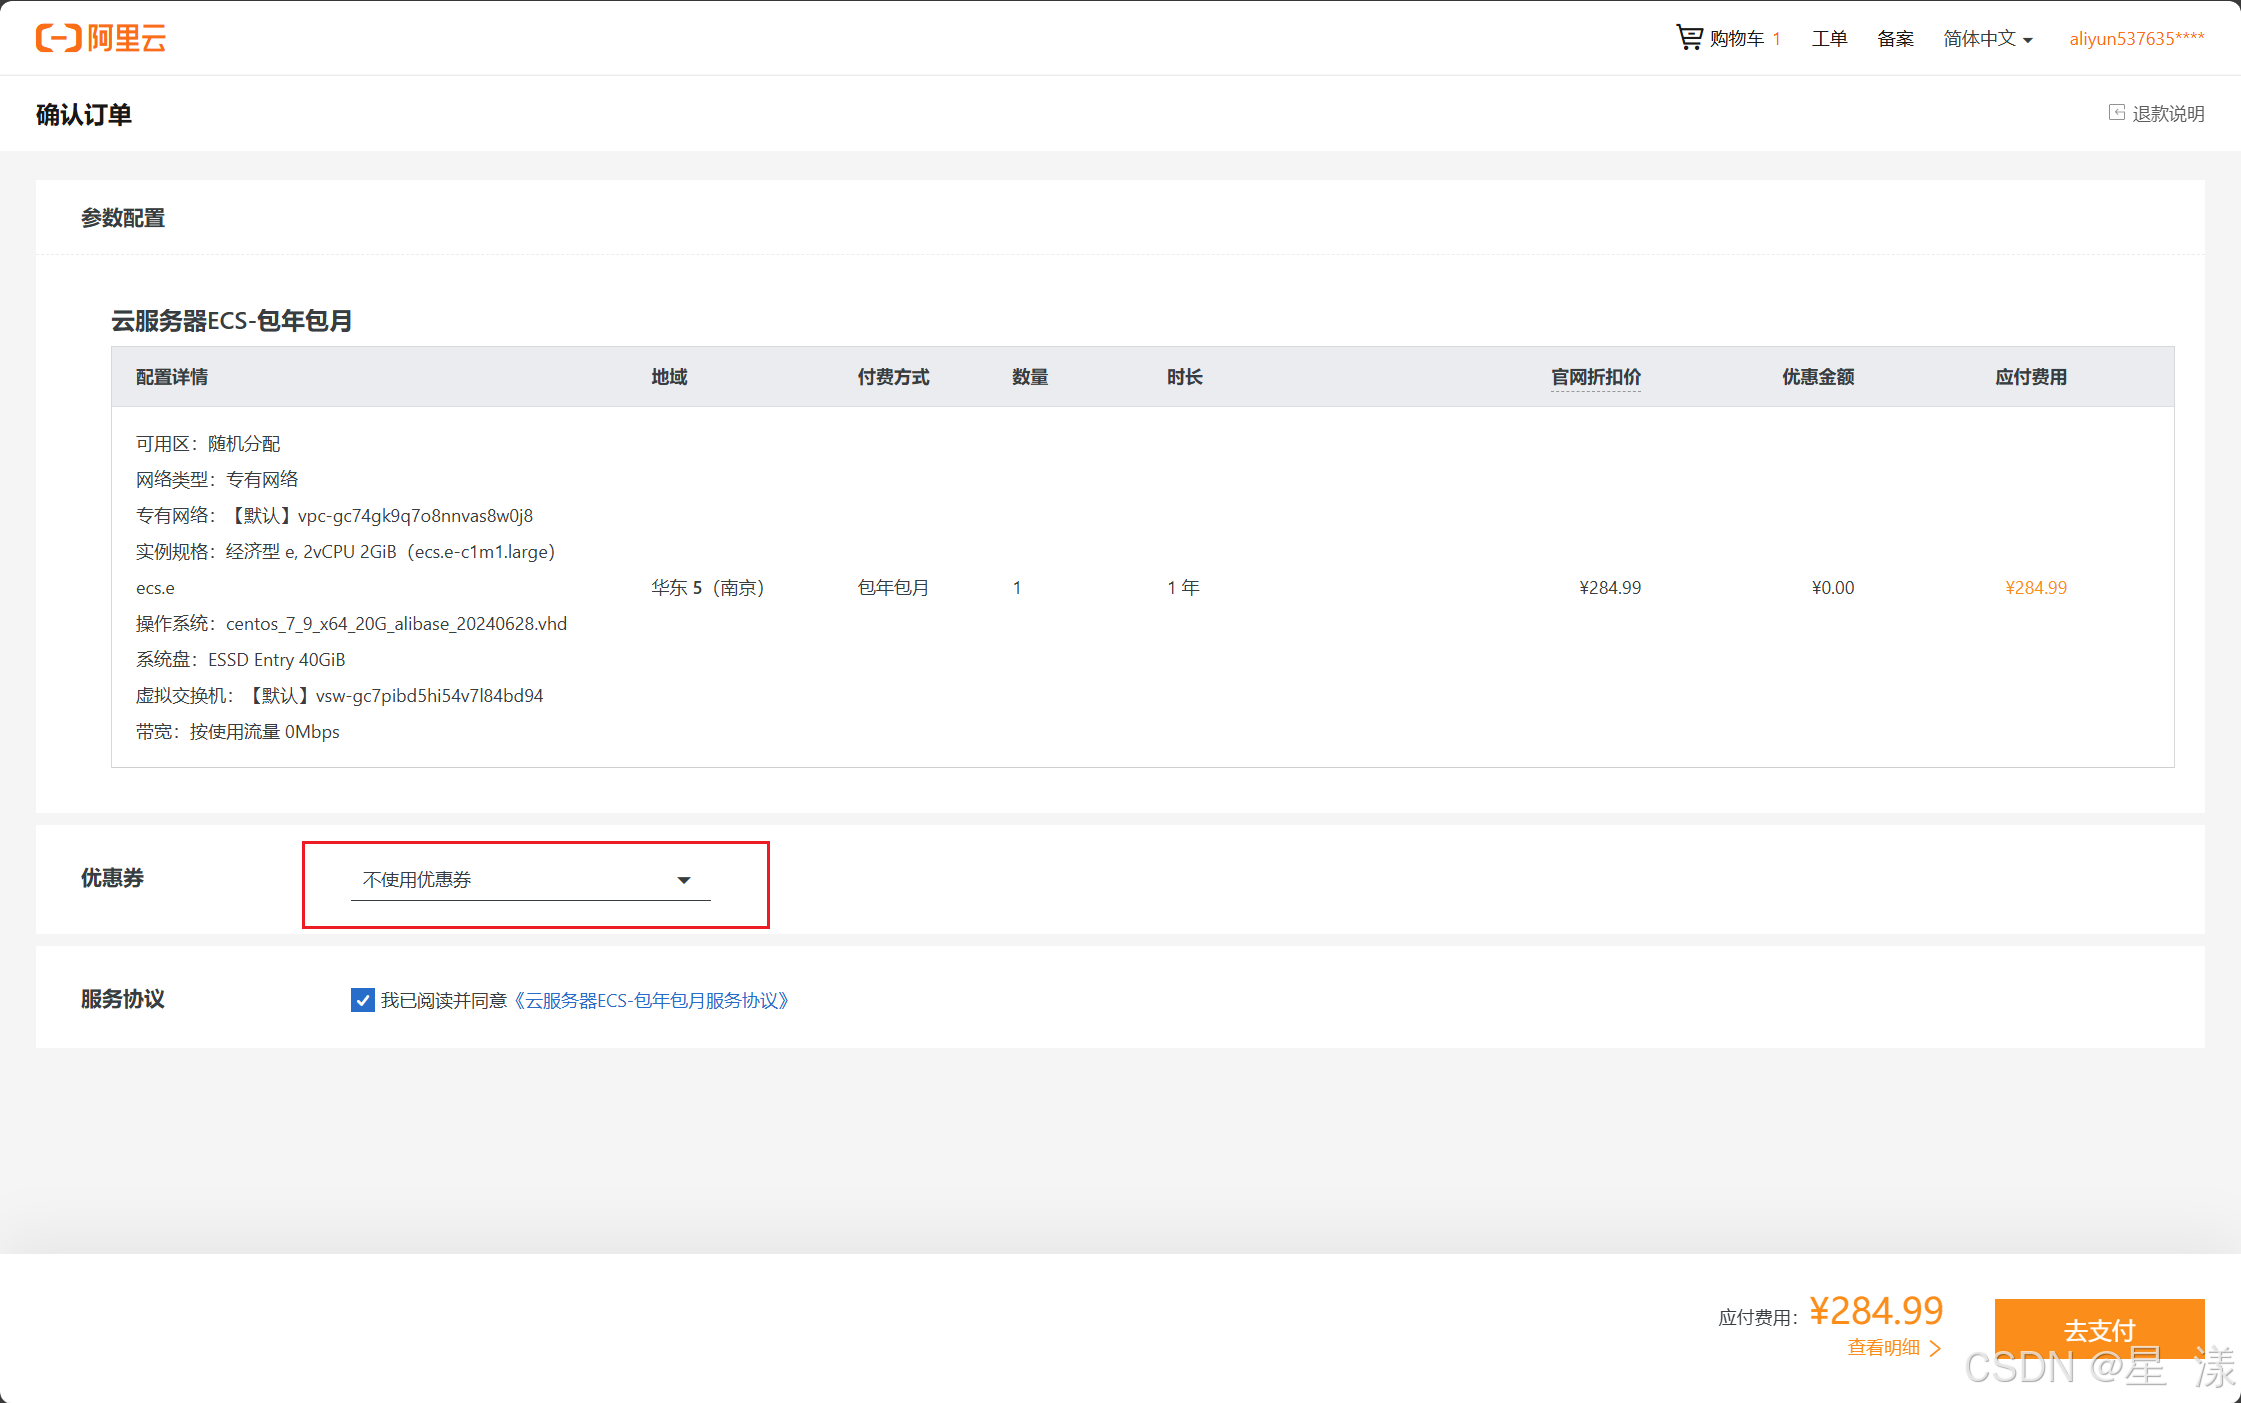The width and height of the screenshot is (2241, 1403).
Task: Open 备案 in top navigation
Action: [1895, 38]
